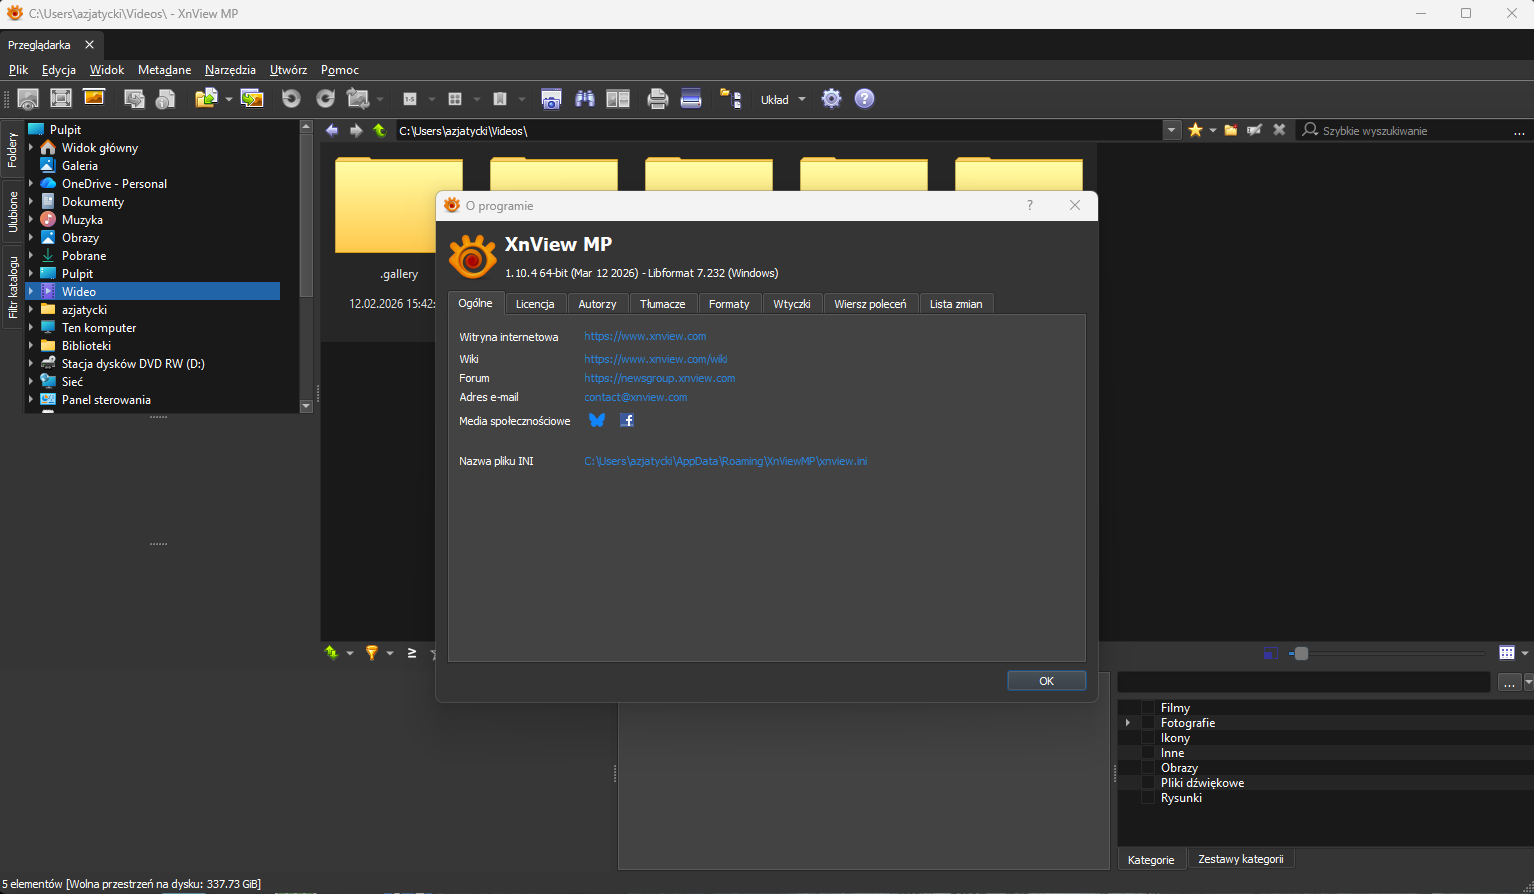Viewport: 1534px width, 894px height.
Task: Click OK to close the about dialog
Action: point(1046,681)
